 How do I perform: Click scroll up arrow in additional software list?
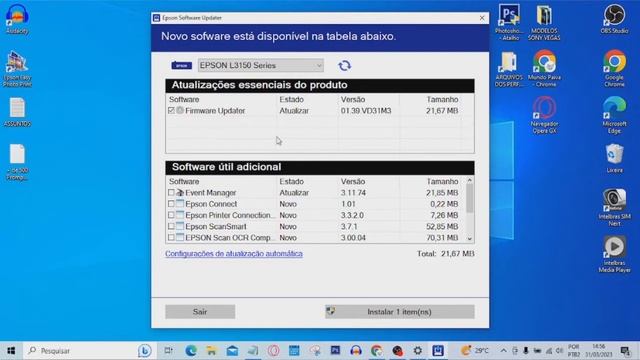click(470, 180)
